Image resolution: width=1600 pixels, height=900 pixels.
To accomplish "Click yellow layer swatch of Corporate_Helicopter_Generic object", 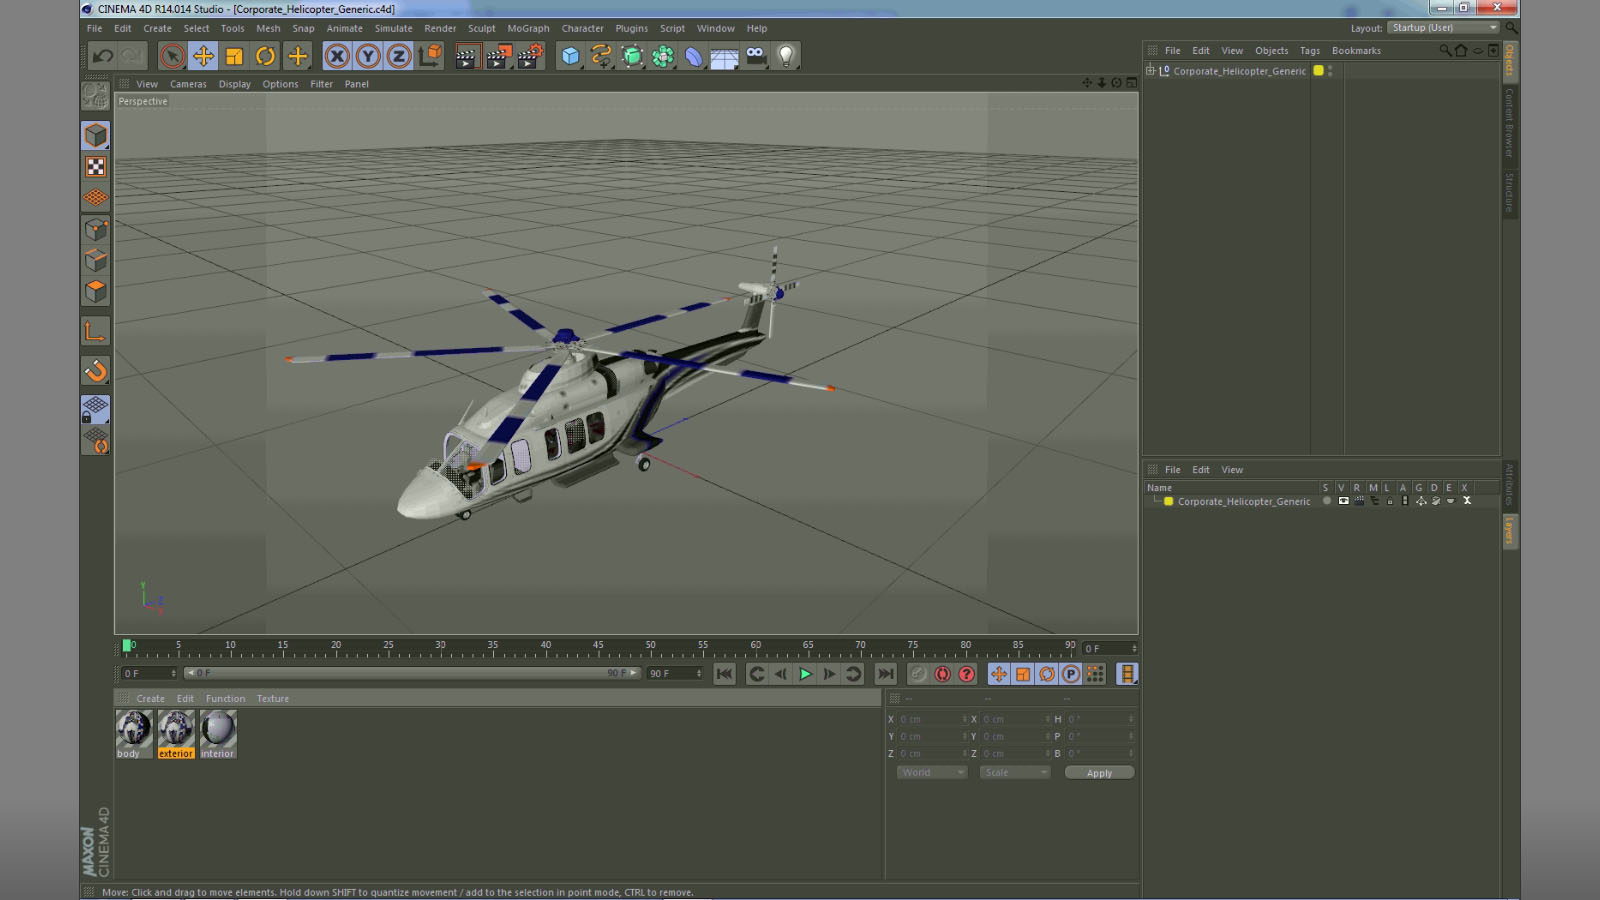I will click(x=1318, y=71).
